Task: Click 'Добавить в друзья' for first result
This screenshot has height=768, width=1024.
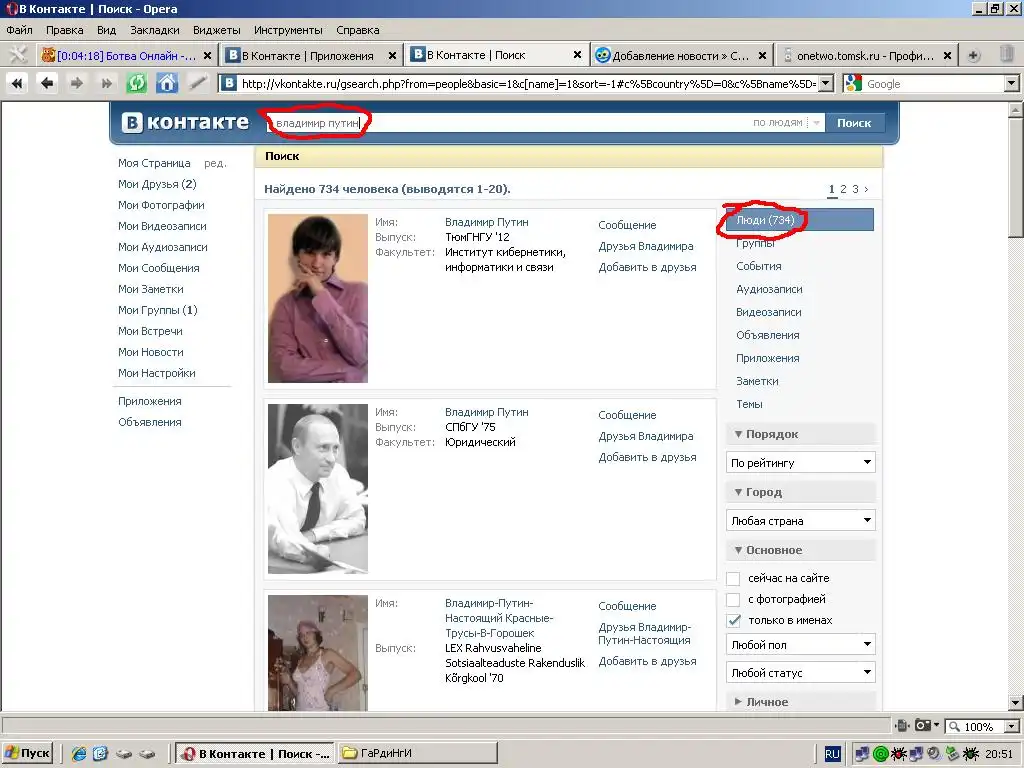Action: coord(647,267)
